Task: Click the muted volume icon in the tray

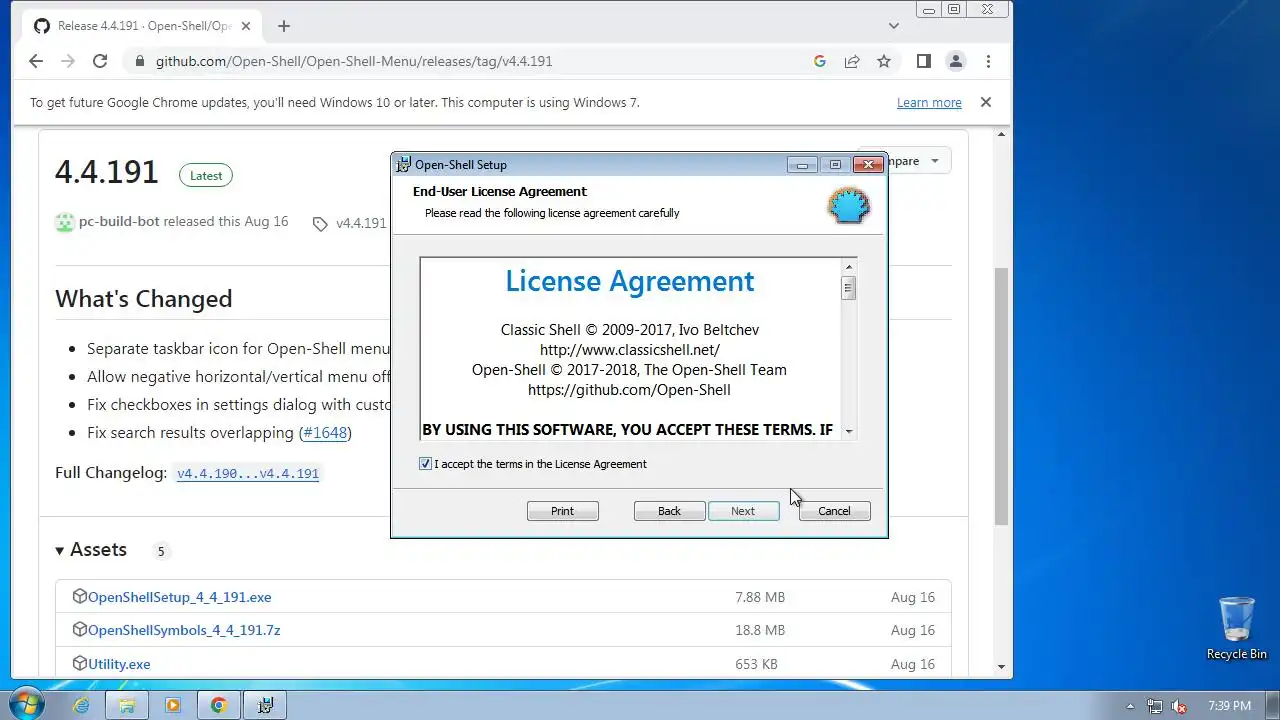Action: coord(1180,706)
